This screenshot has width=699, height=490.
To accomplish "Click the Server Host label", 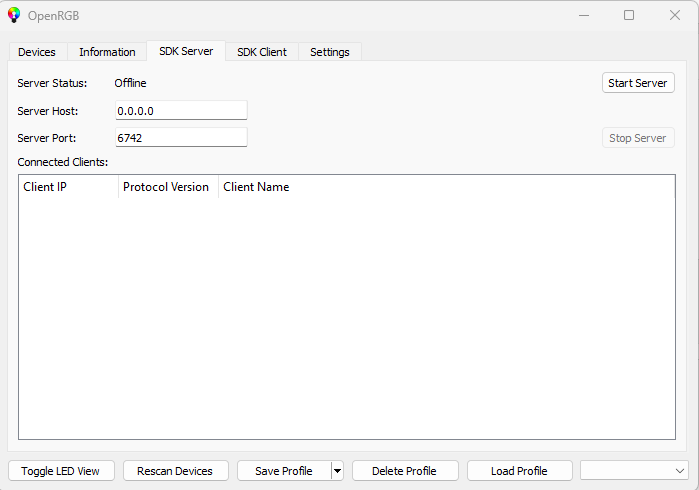I will [x=48, y=111].
